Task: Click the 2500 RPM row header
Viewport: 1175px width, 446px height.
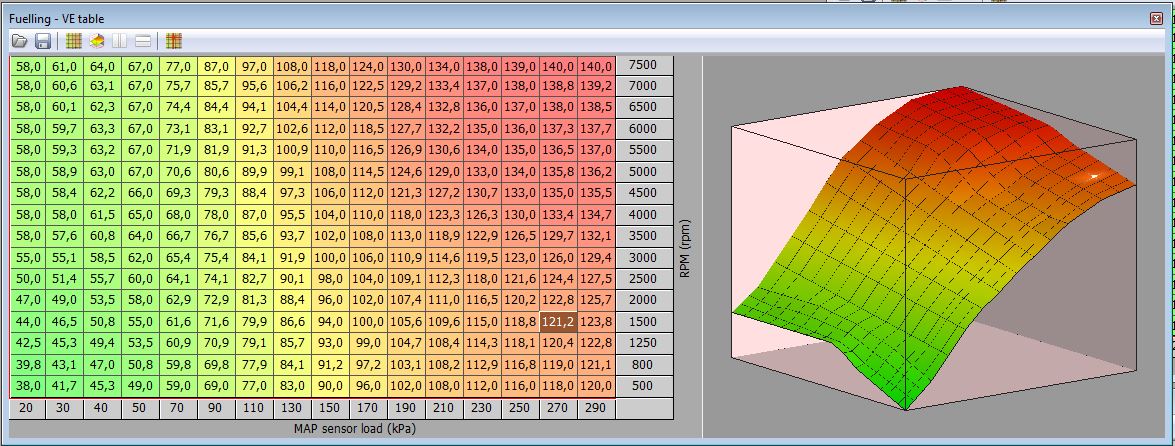Action: pyautogui.click(x=643, y=279)
